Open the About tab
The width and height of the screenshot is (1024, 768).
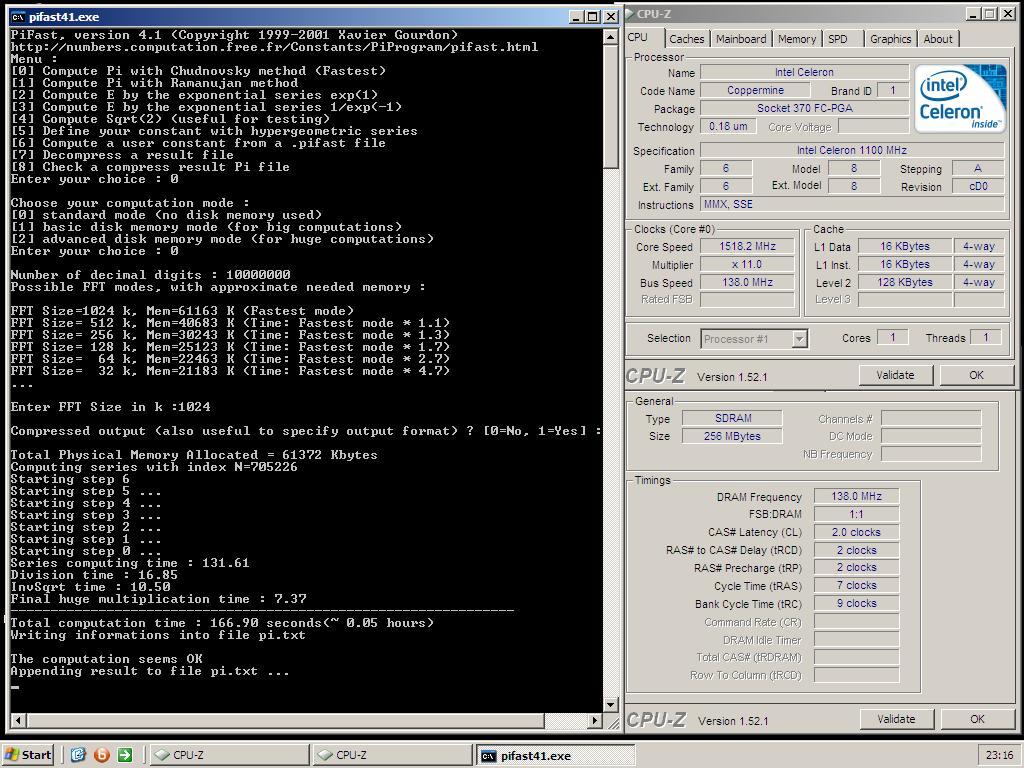pos(938,39)
